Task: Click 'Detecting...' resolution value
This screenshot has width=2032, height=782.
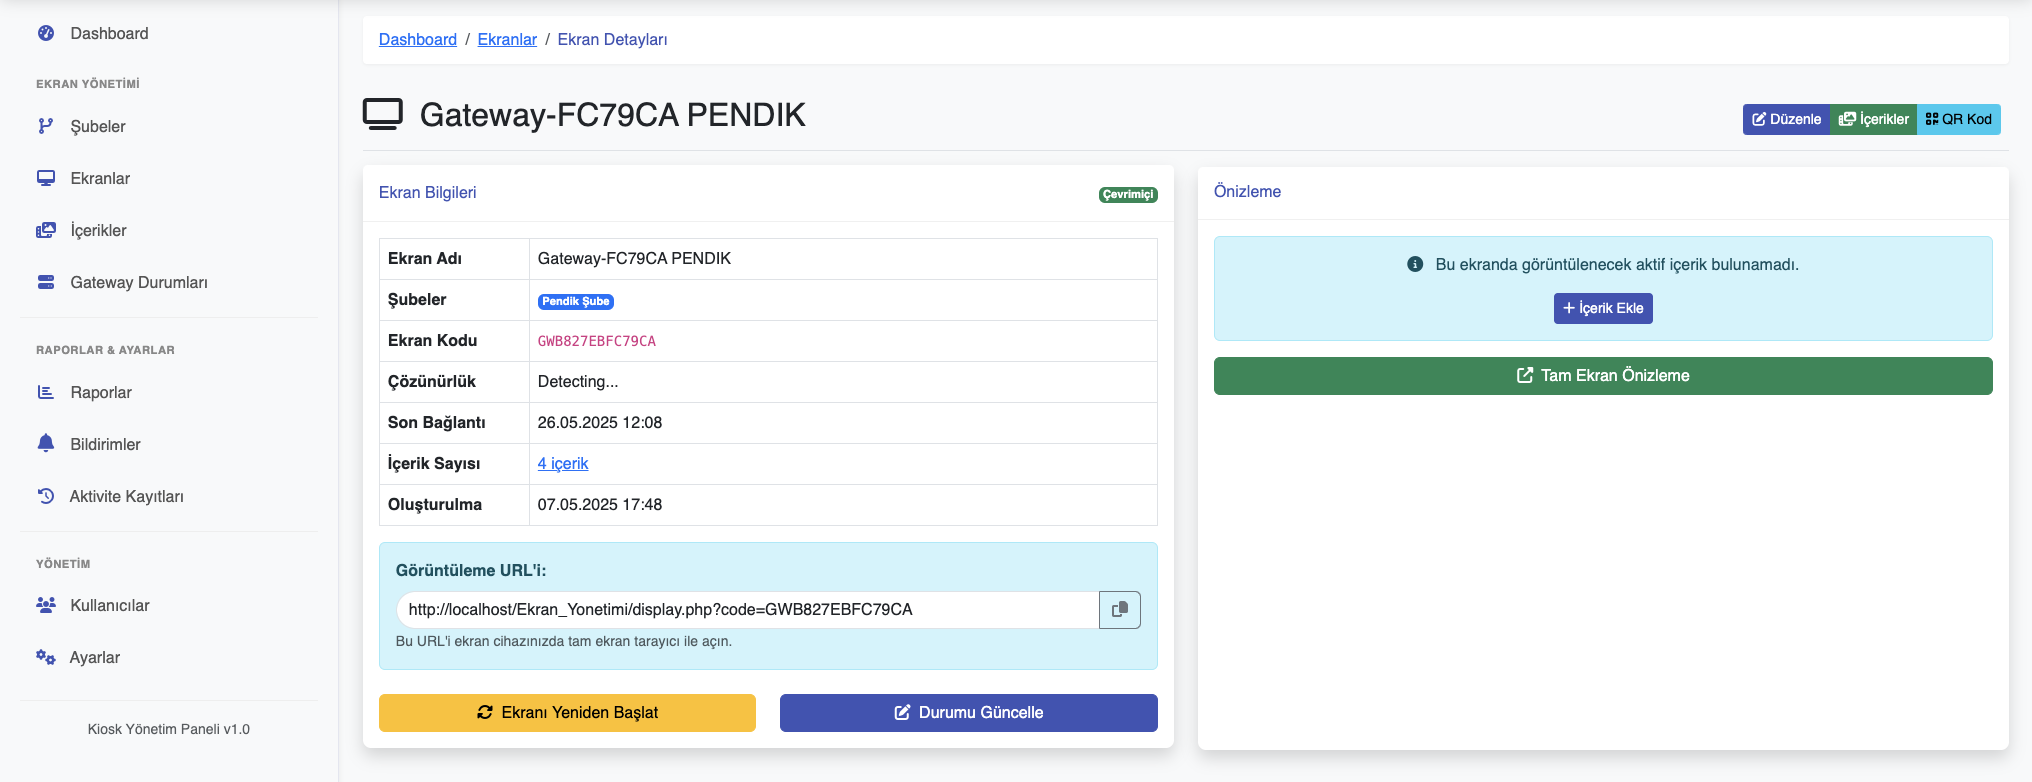Action: pos(578,381)
